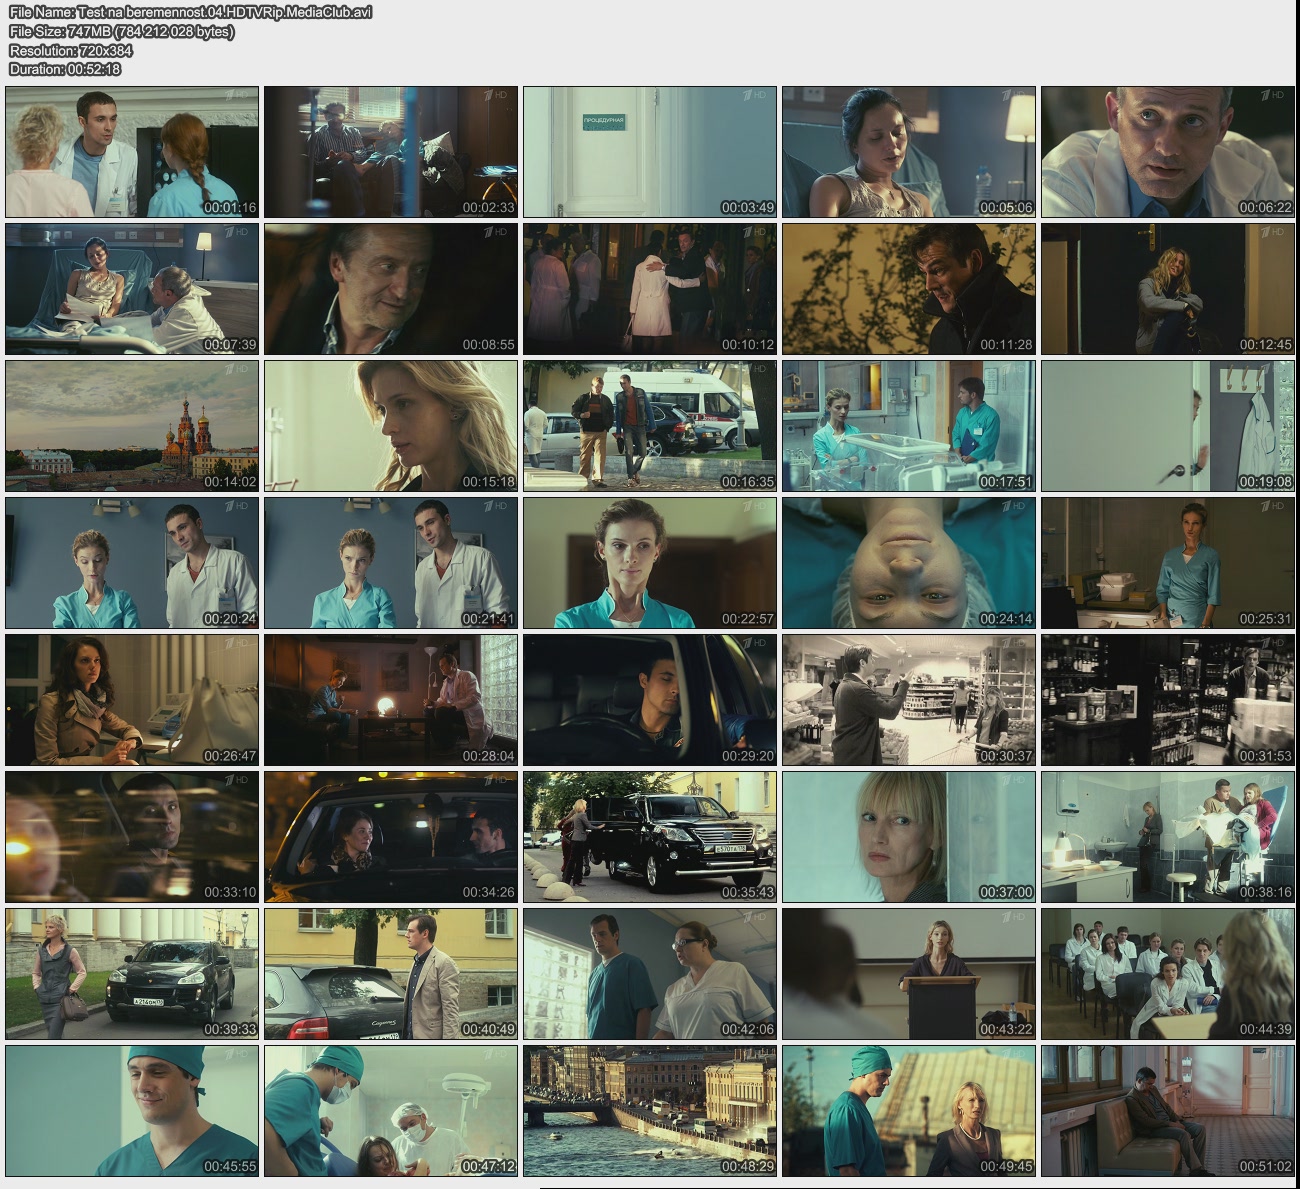Select the river embankment frame at 00:48:29

pyautogui.click(x=650, y=1111)
